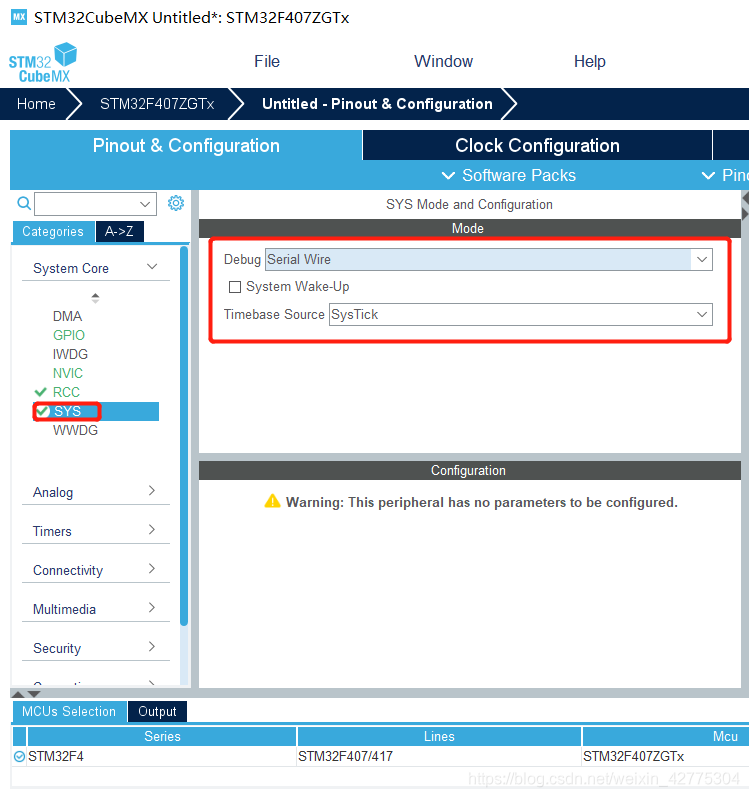This screenshot has height=797, width=749.
Task: Click the search magnifier icon
Action: (x=24, y=203)
